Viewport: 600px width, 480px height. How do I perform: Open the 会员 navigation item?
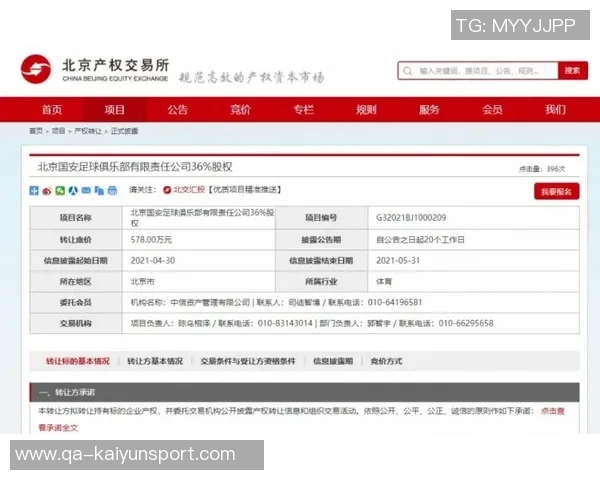point(492,110)
